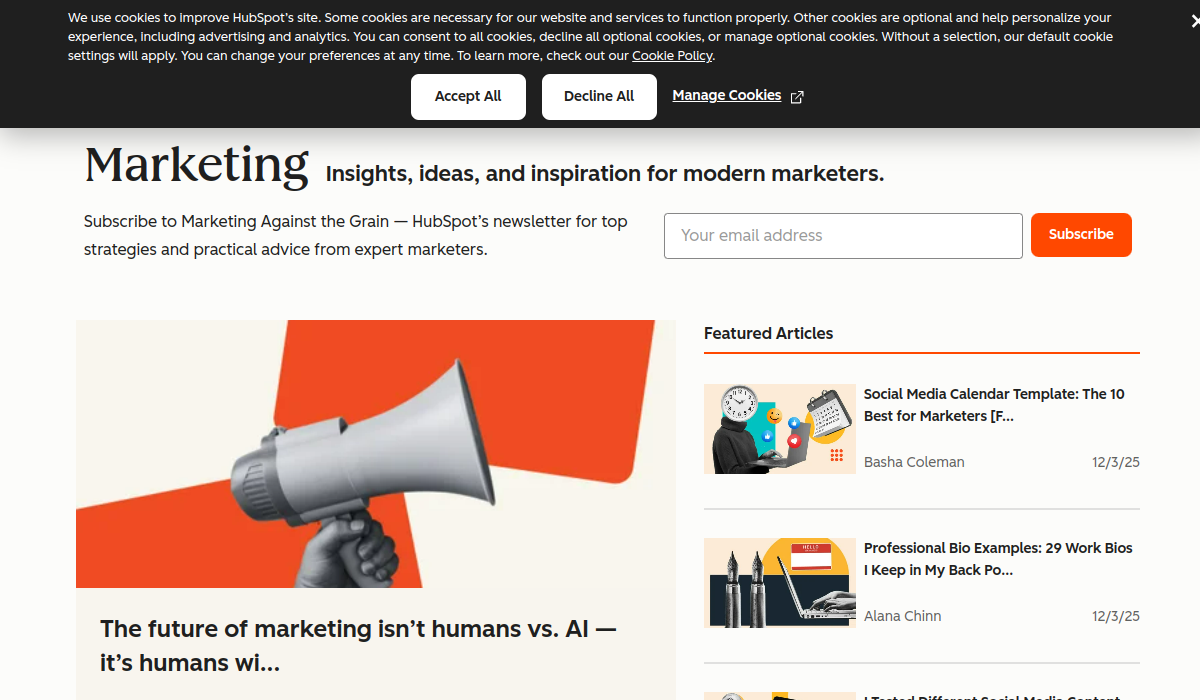Accept all cookies in the banner

pos(468,97)
